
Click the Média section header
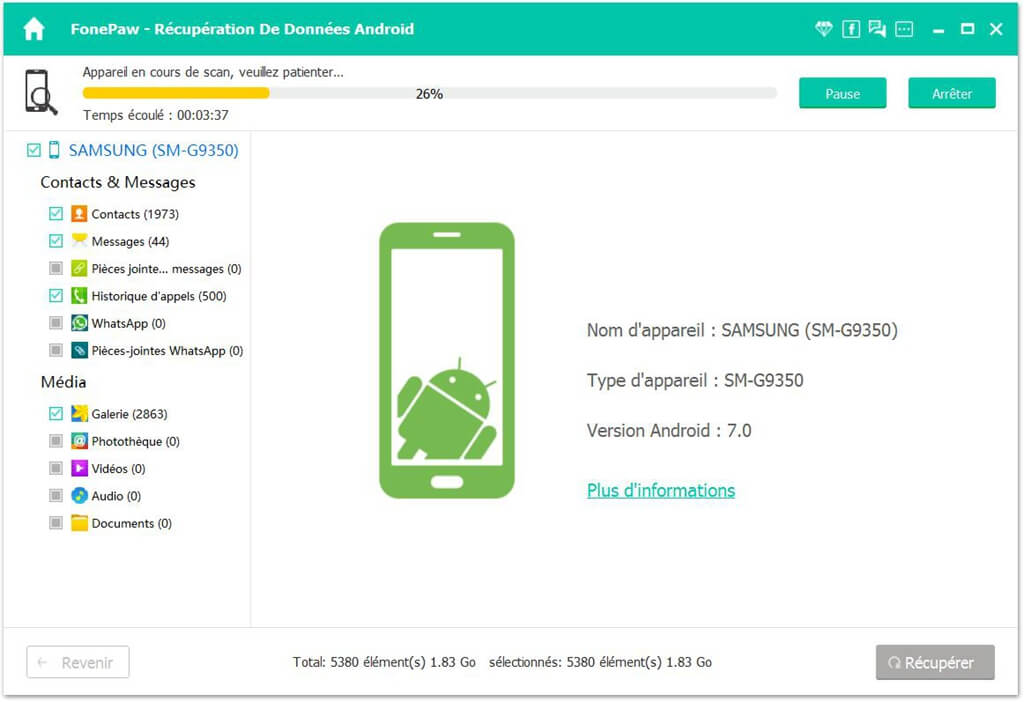tap(63, 382)
